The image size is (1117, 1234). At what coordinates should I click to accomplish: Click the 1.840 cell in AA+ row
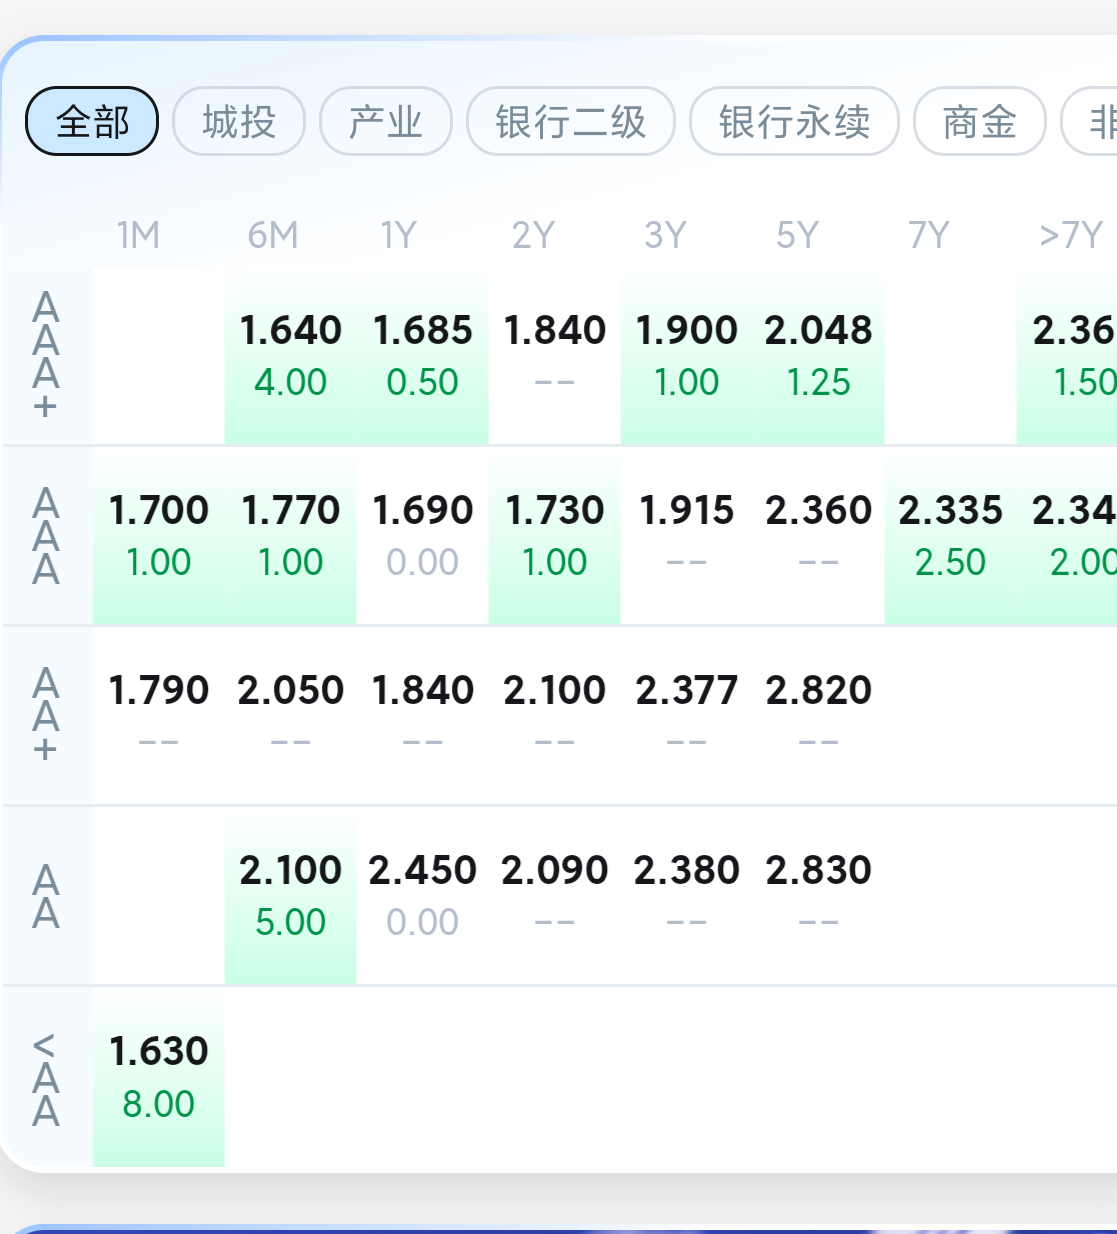[423, 716]
